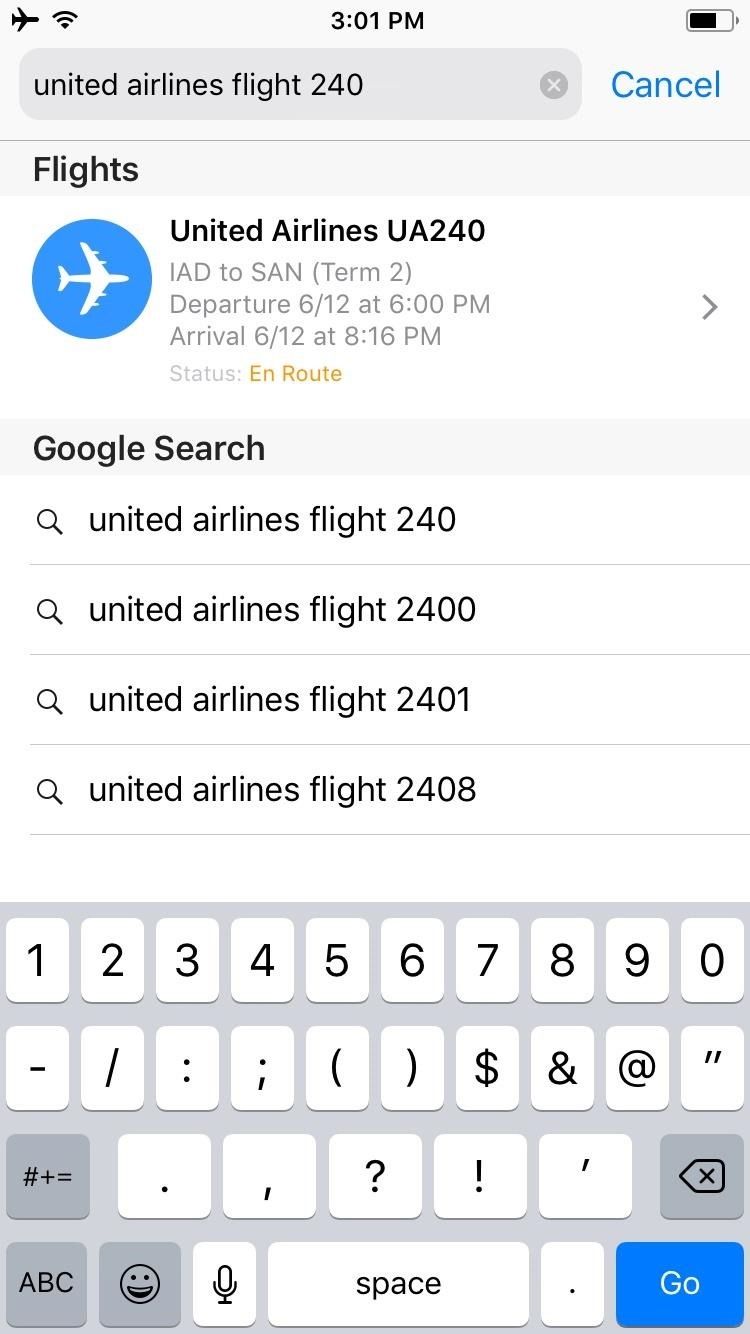750x1334 pixels.
Task: Switch to the #+= symbols keyboard
Action: tap(47, 1176)
